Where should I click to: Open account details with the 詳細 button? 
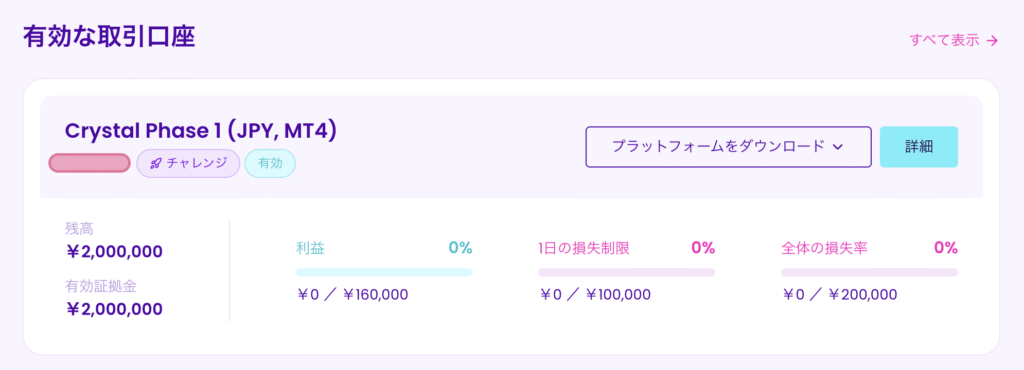pos(919,147)
